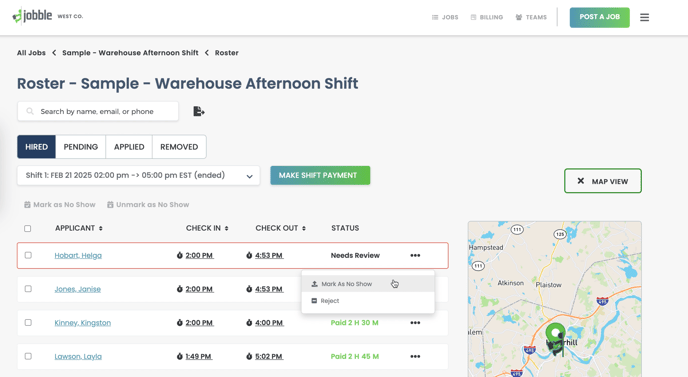The image size is (688, 377).
Task: Click the Jobble logo
Action: pyautogui.click(x=32, y=16)
